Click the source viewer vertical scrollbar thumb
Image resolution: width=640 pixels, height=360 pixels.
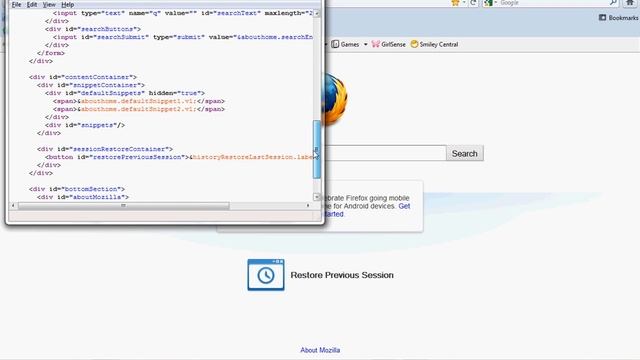pyautogui.click(x=317, y=149)
